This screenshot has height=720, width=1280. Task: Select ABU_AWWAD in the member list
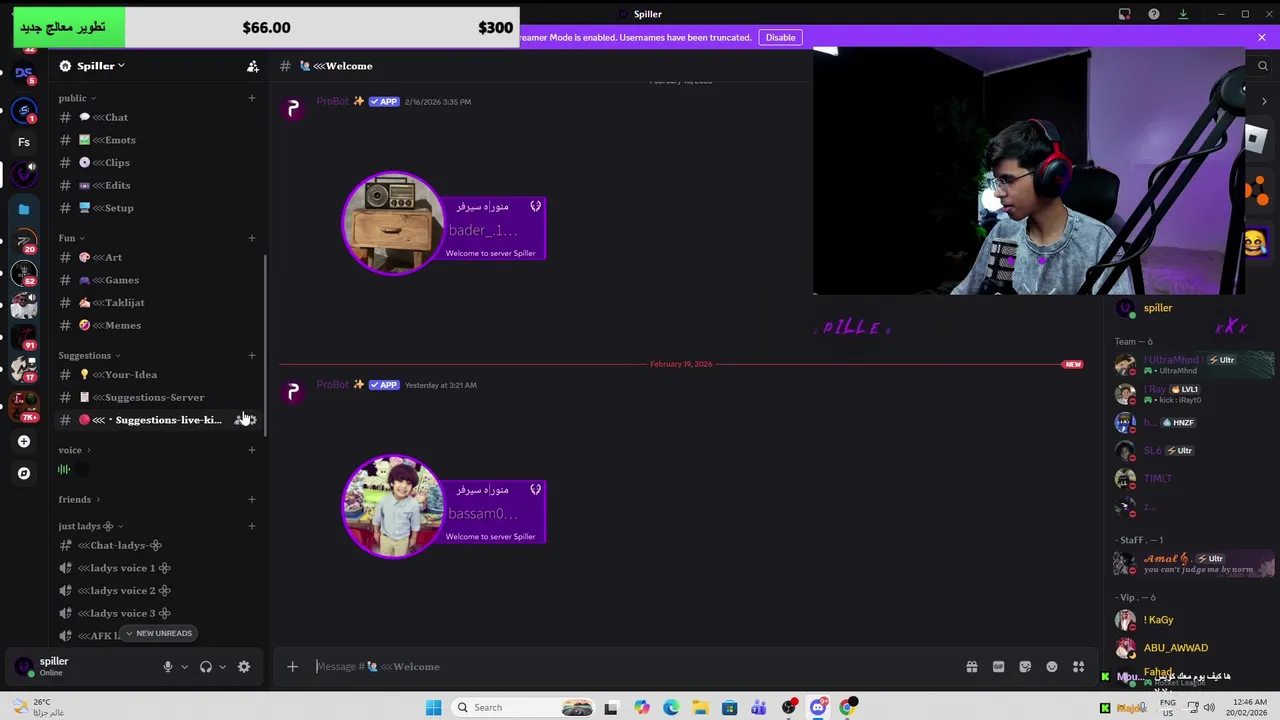(x=1176, y=648)
